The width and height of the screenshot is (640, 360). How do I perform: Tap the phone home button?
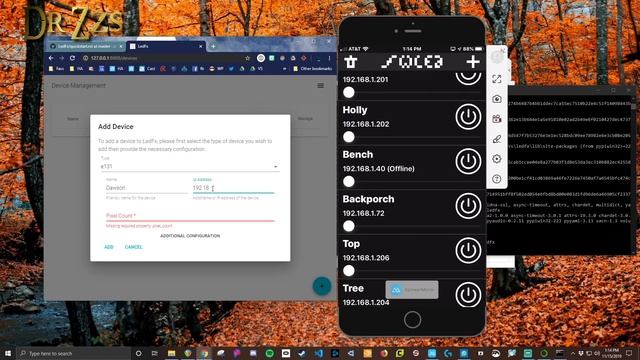pyautogui.click(x=412, y=320)
